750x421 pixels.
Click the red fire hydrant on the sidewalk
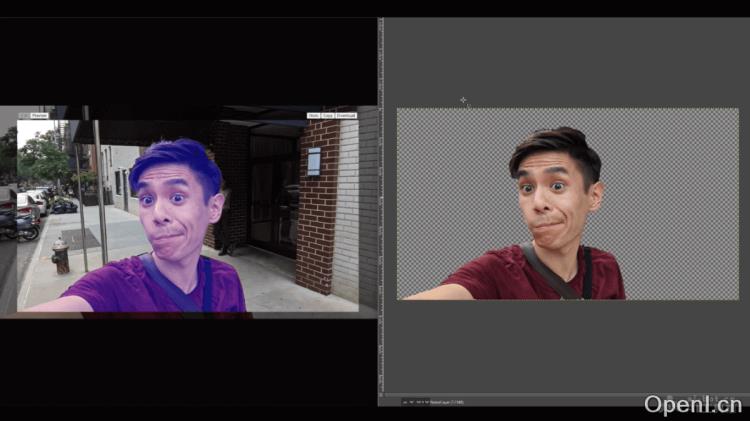pyautogui.click(x=61, y=257)
